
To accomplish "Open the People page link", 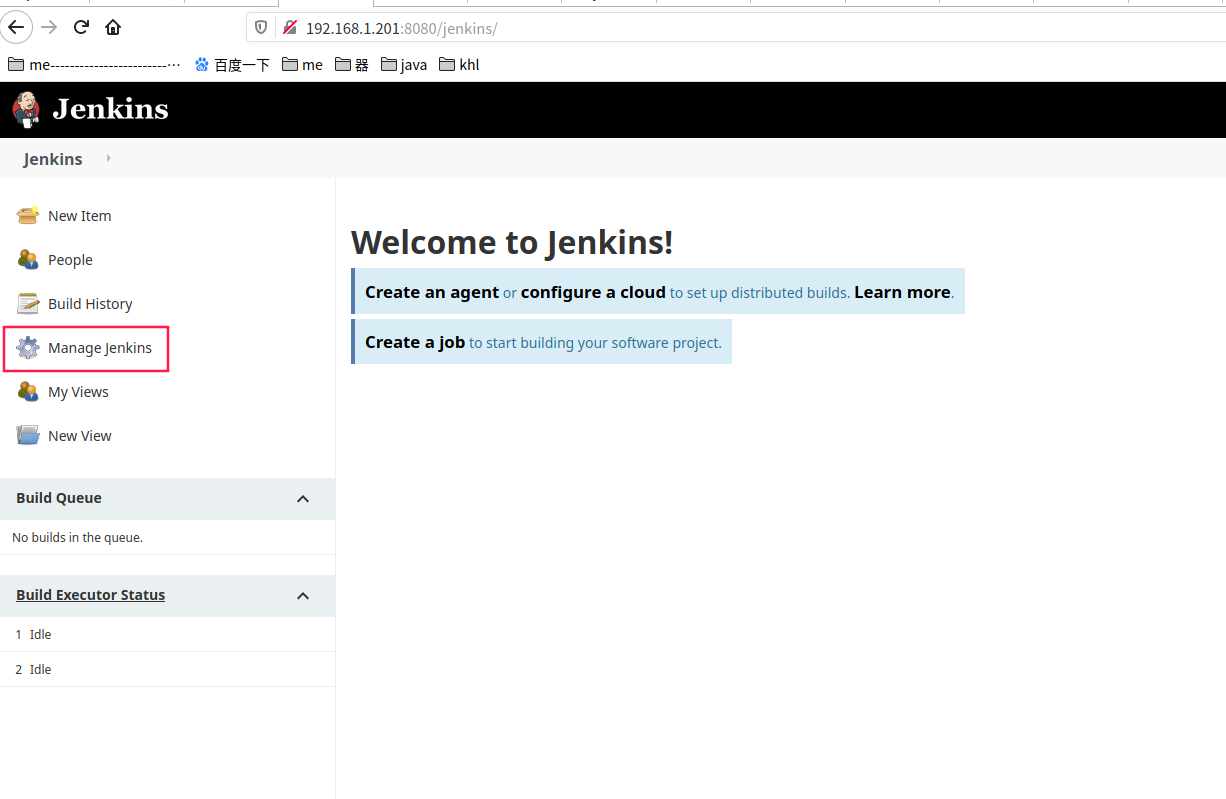I will coord(70,260).
